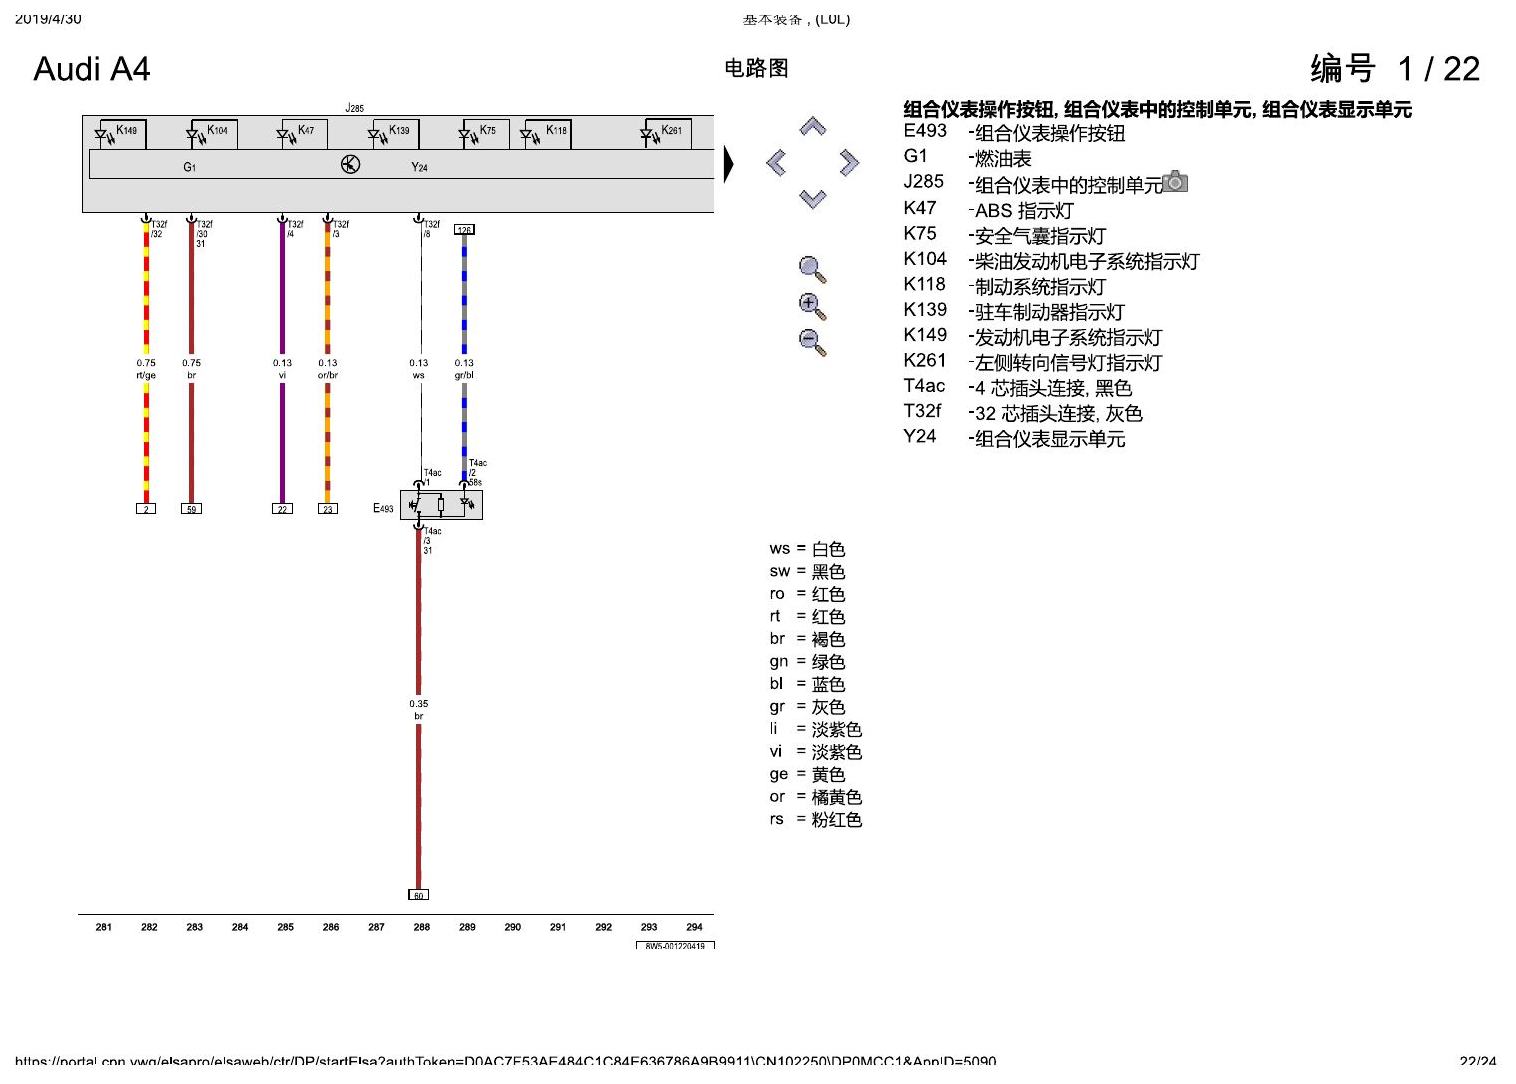Click color code or = 橘黄色
Screen dimensions: 1516x1084
click(x=816, y=797)
